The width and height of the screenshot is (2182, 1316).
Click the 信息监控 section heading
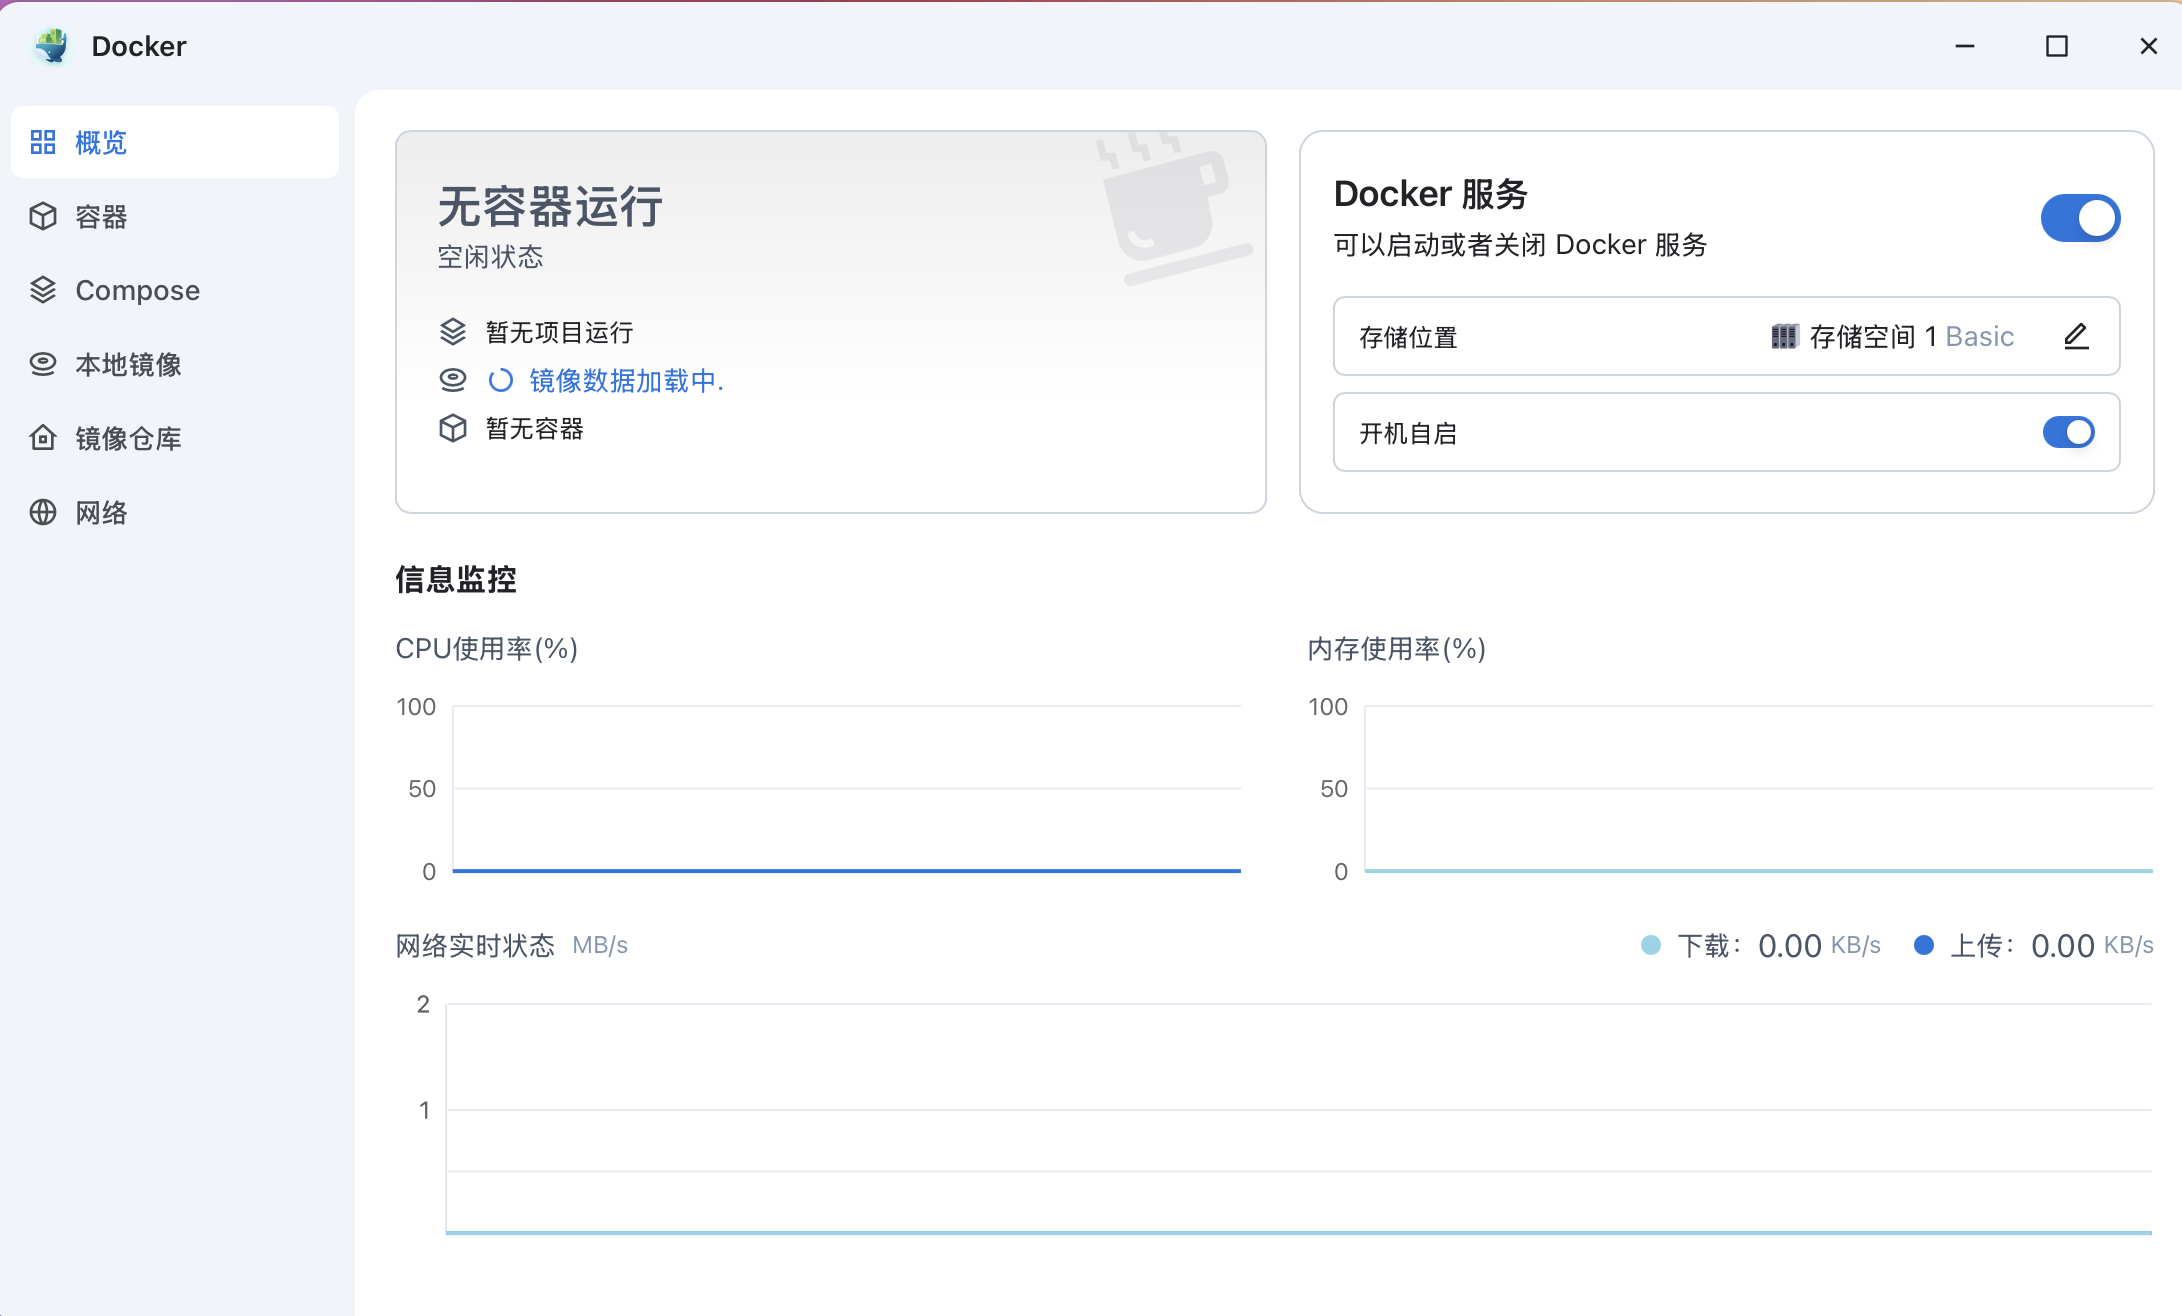click(456, 579)
